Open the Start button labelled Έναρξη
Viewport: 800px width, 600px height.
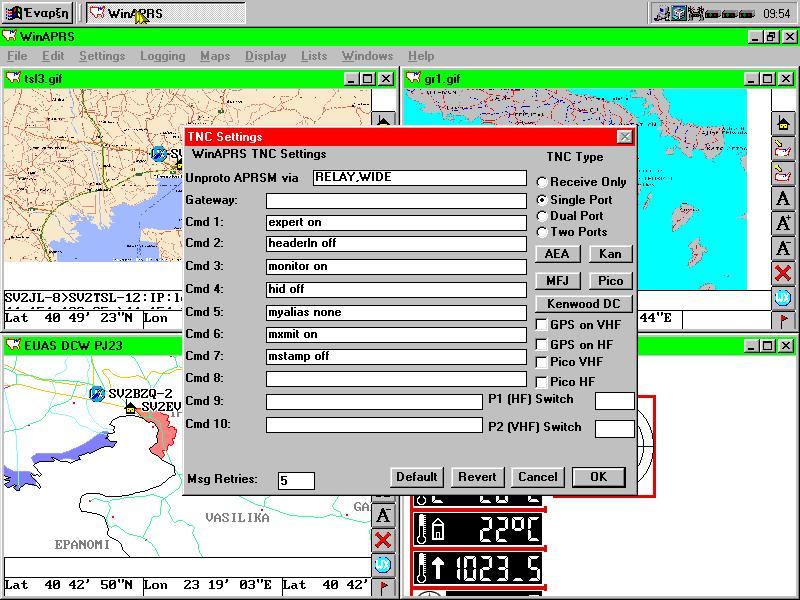[37, 13]
